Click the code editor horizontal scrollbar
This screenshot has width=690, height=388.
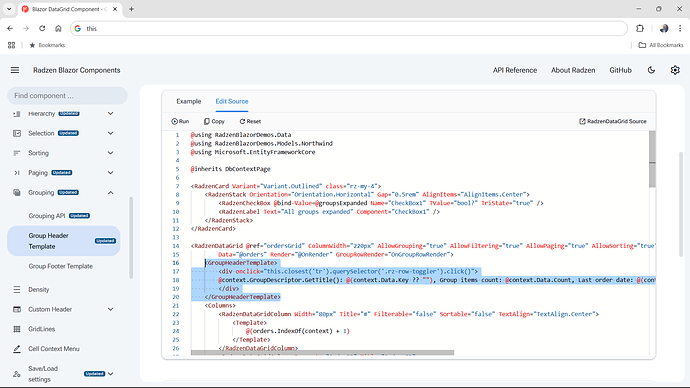(x=322, y=352)
